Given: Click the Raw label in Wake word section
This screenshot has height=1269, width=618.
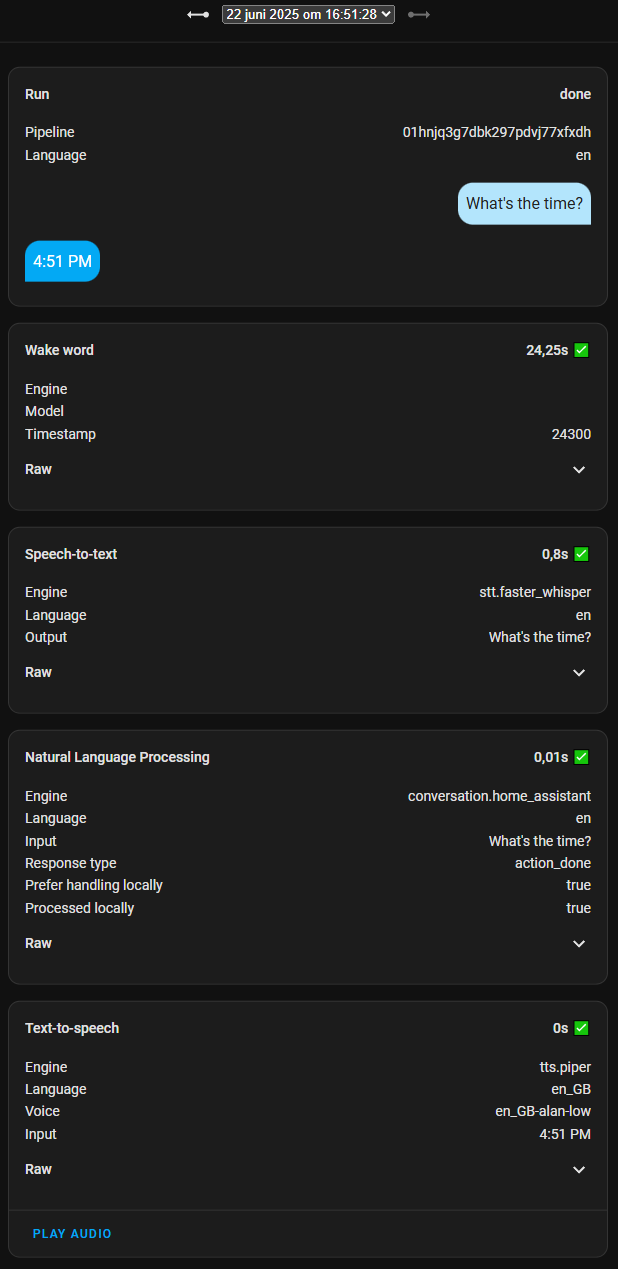Looking at the screenshot, I should 38,469.
